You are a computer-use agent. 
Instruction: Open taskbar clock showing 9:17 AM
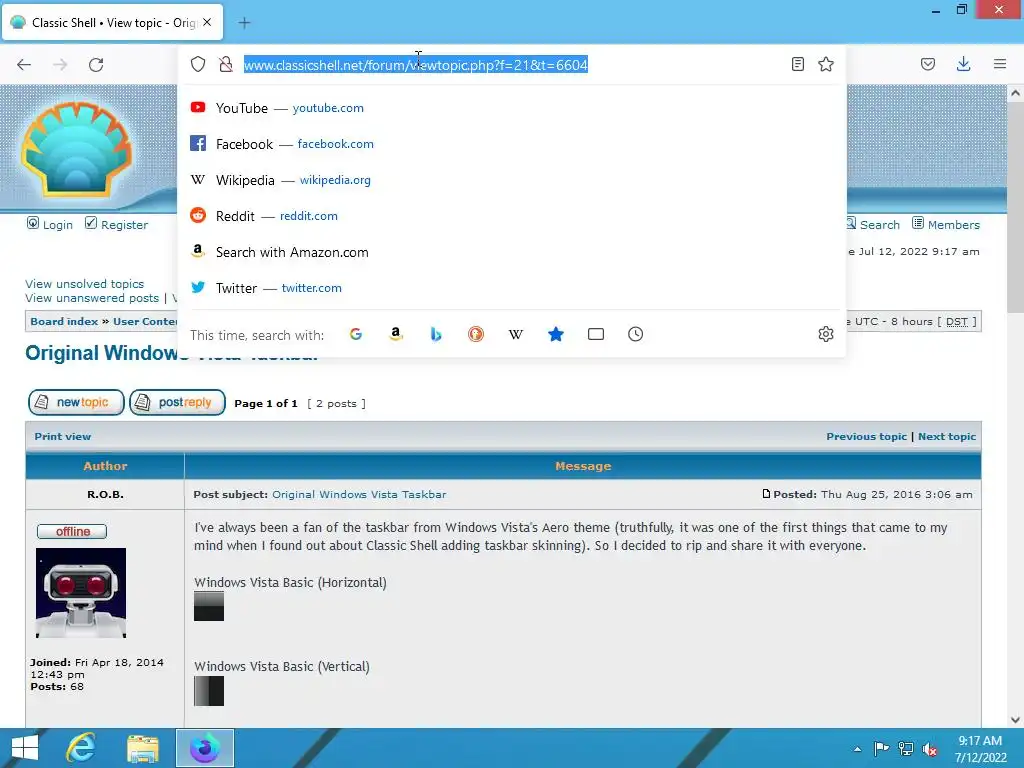tap(980, 749)
